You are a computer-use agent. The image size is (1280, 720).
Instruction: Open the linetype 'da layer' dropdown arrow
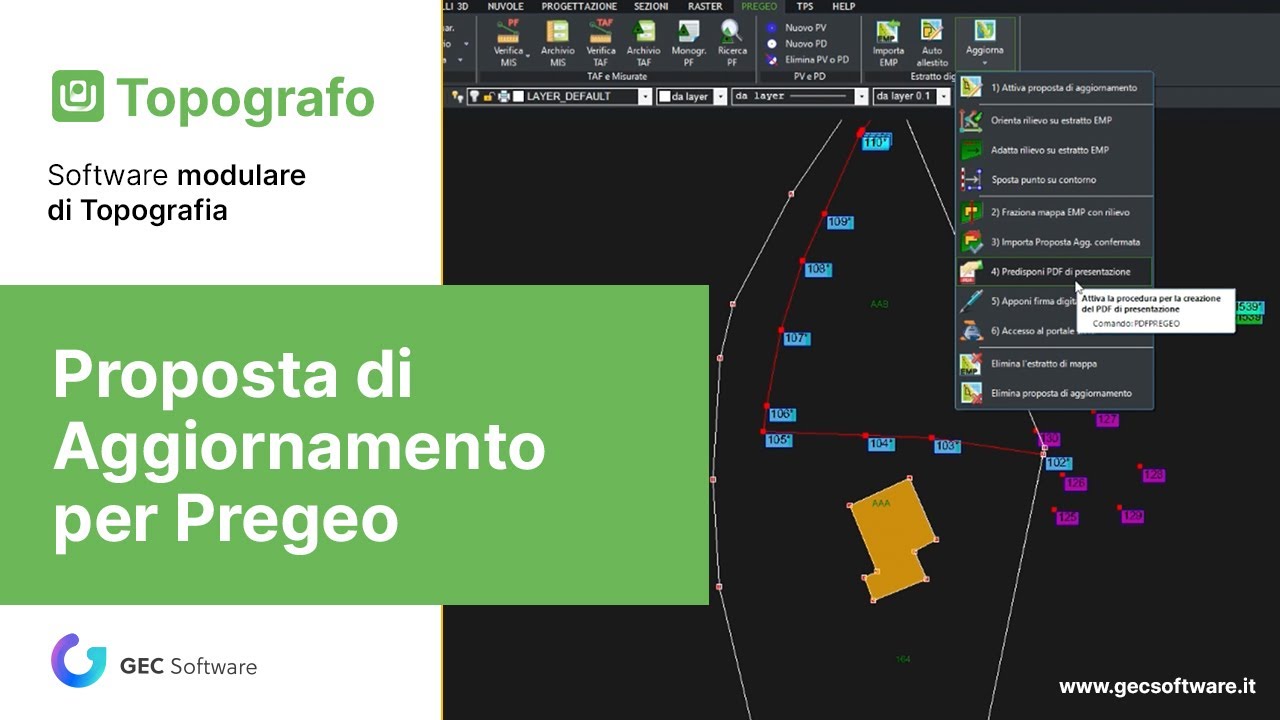tap(861, 97)
